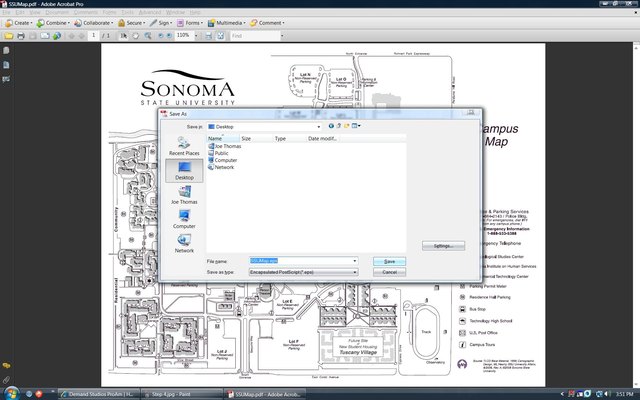640x400 pixels.
Task: Click the Acrobat document vertical scrollbar
Action: pyautogui.click(x=636, y=215)
